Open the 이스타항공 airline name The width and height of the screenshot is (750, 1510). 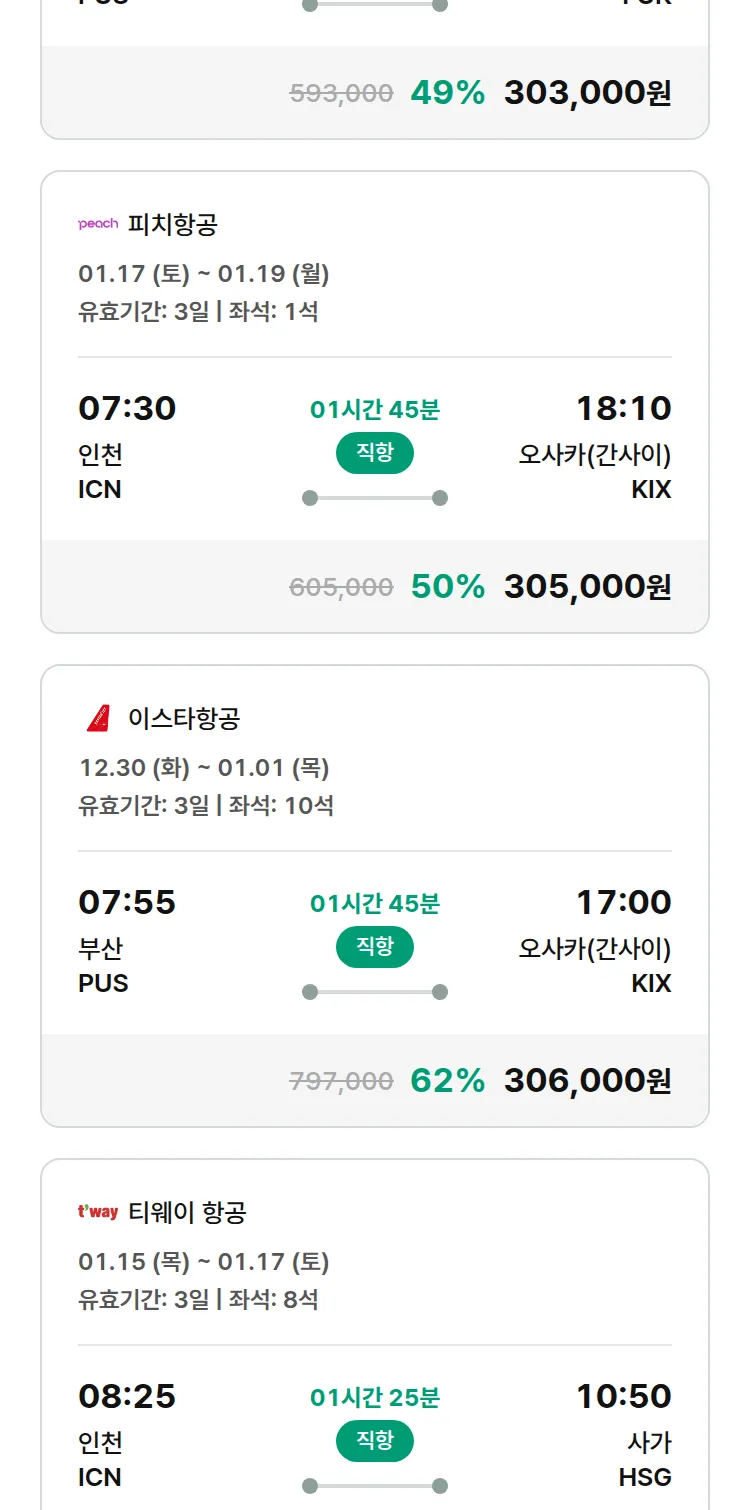184,718
